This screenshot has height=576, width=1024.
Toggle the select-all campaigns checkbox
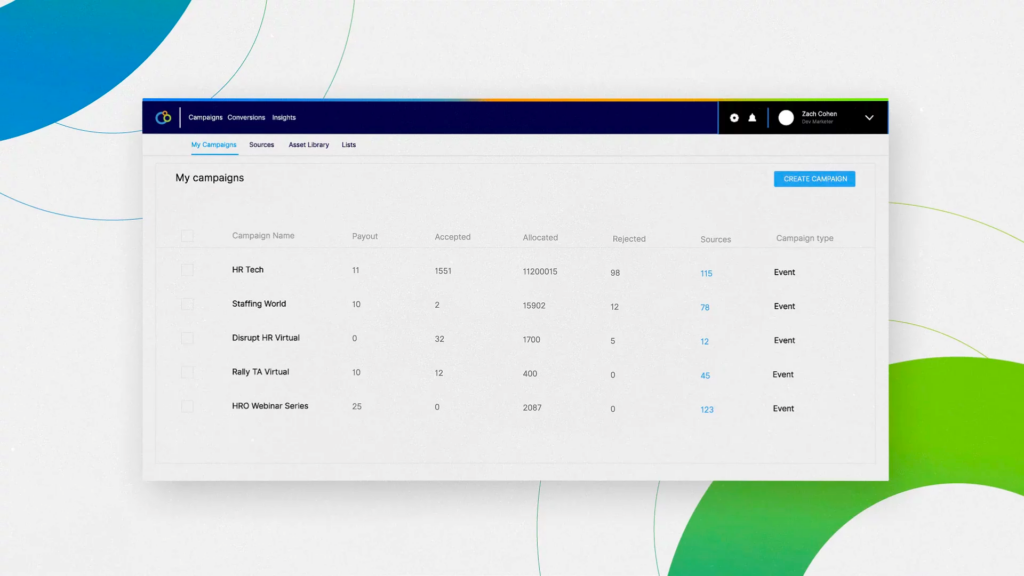pyautogui.click(x=187, y=236)
